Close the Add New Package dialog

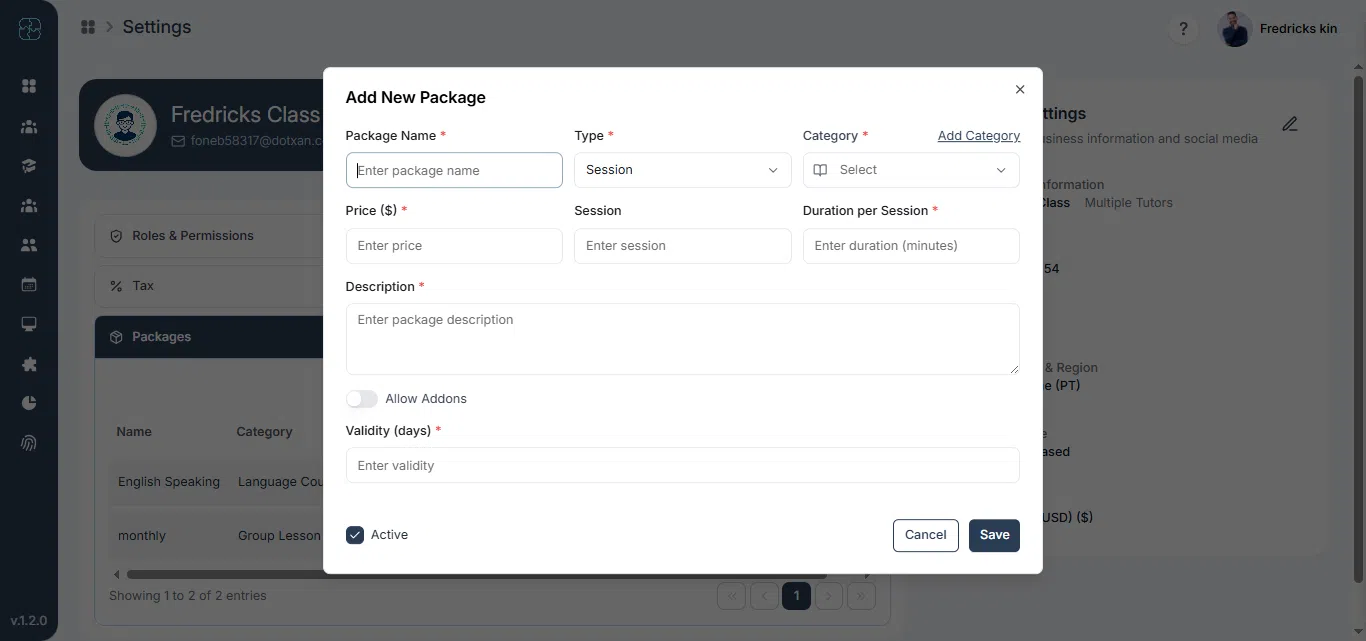1020,89
